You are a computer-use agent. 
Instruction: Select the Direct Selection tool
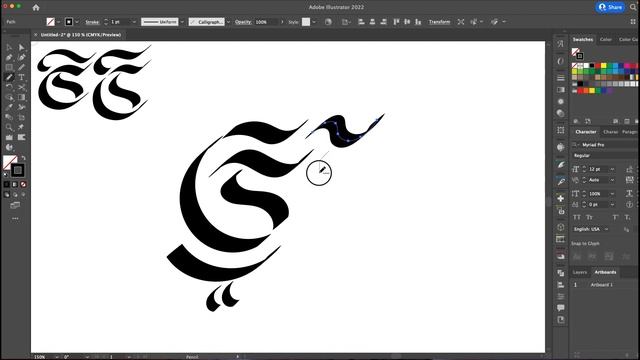pos(21,47)
